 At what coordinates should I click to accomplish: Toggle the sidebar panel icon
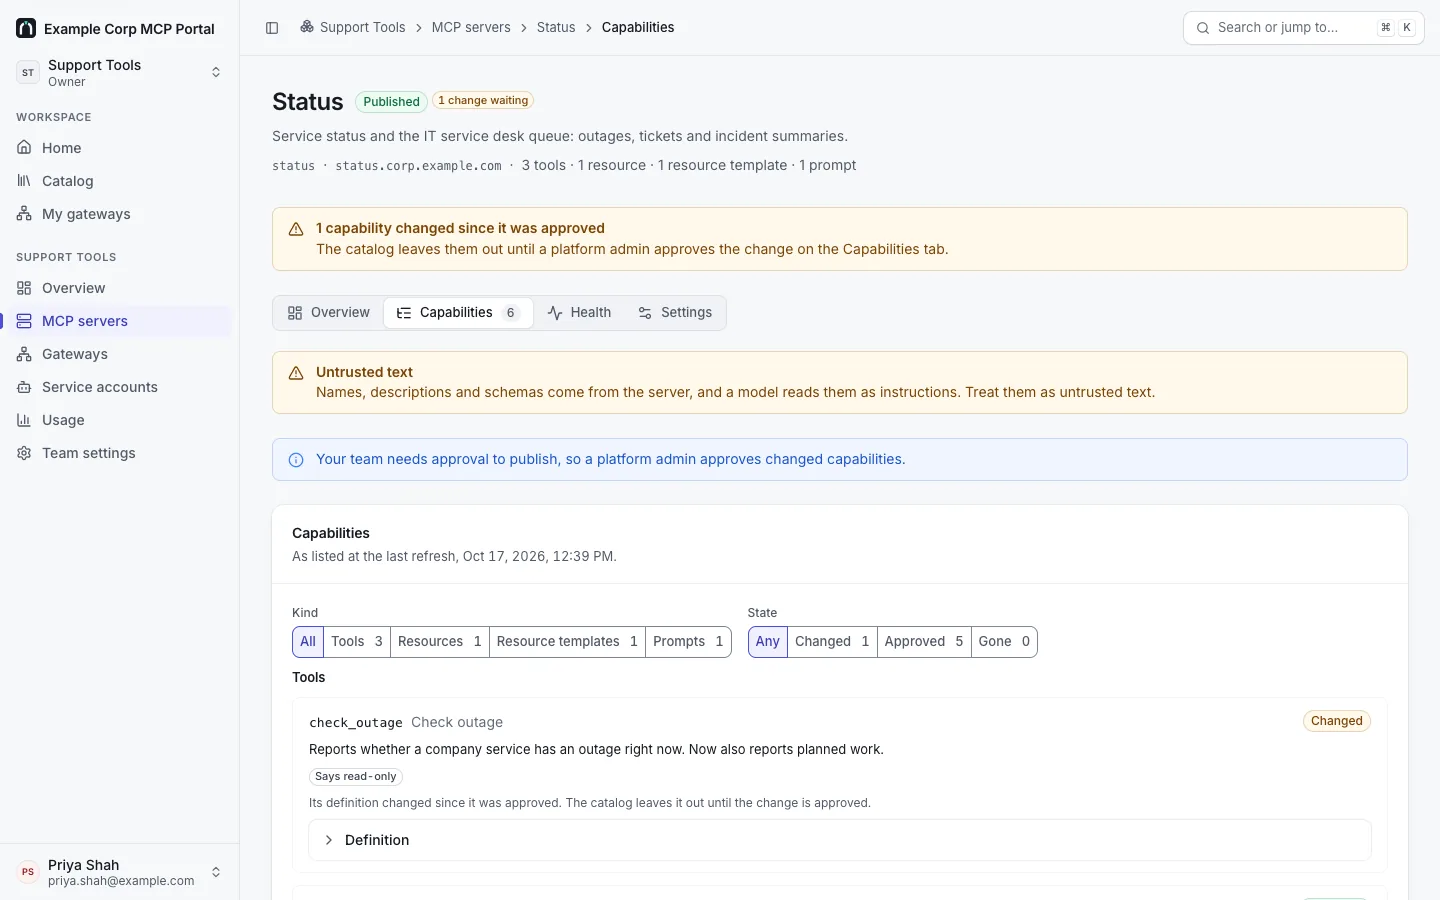click(x=272, y=28)
